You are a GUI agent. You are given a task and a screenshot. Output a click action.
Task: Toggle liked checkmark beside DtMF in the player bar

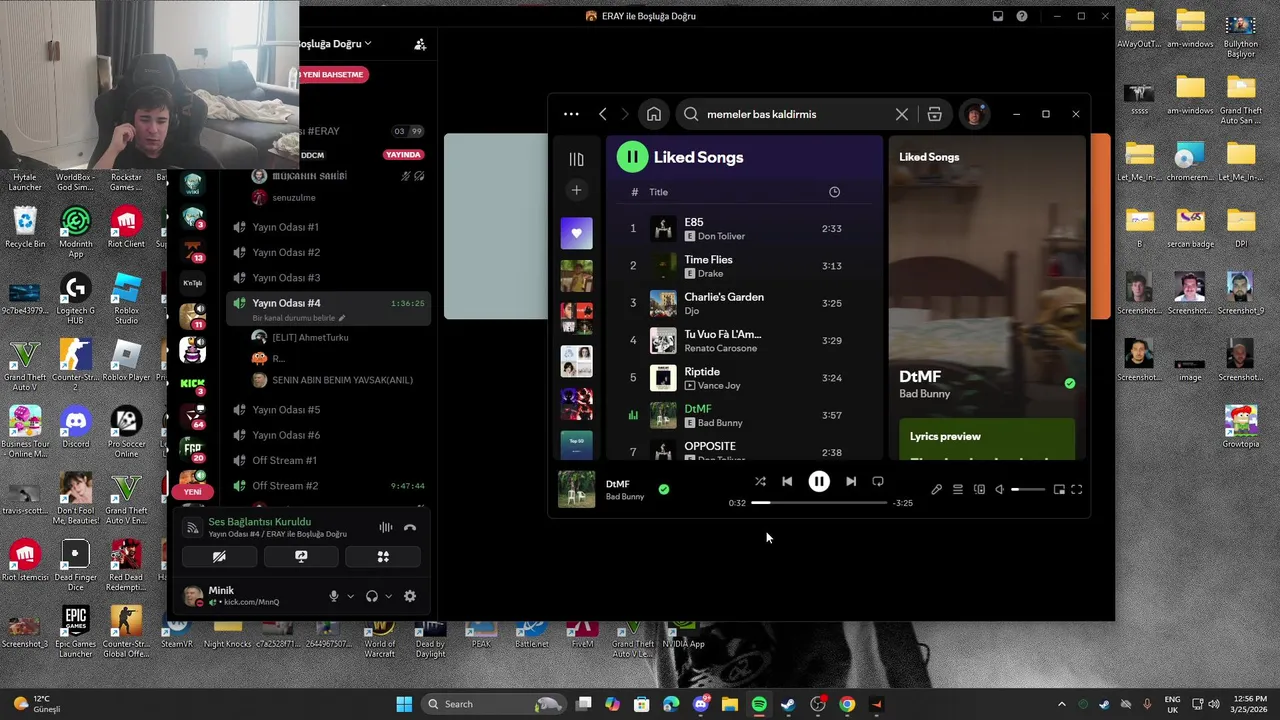coord(664,489)
